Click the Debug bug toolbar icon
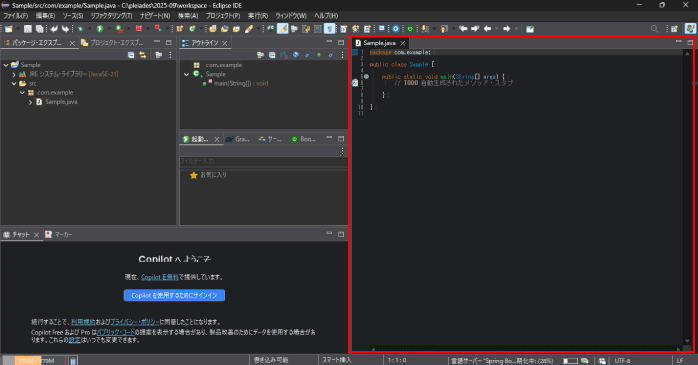 point(80,29)
